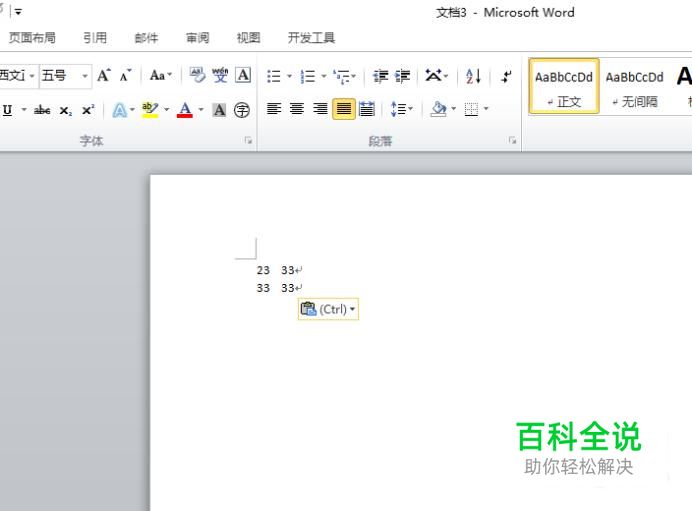Viewport: 692px width, 511px height.
Task: Click the Enclosed Characters icon
Action: 241,110
